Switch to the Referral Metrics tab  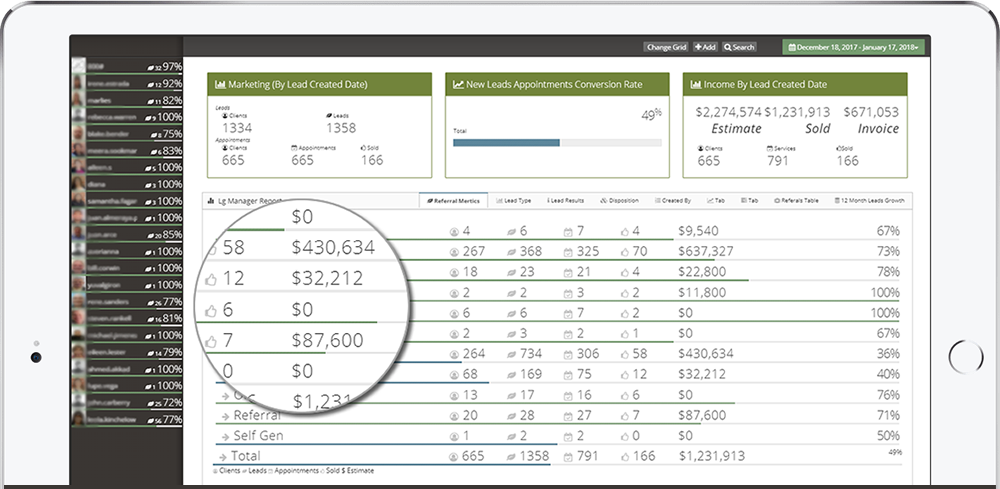(453, 201)
